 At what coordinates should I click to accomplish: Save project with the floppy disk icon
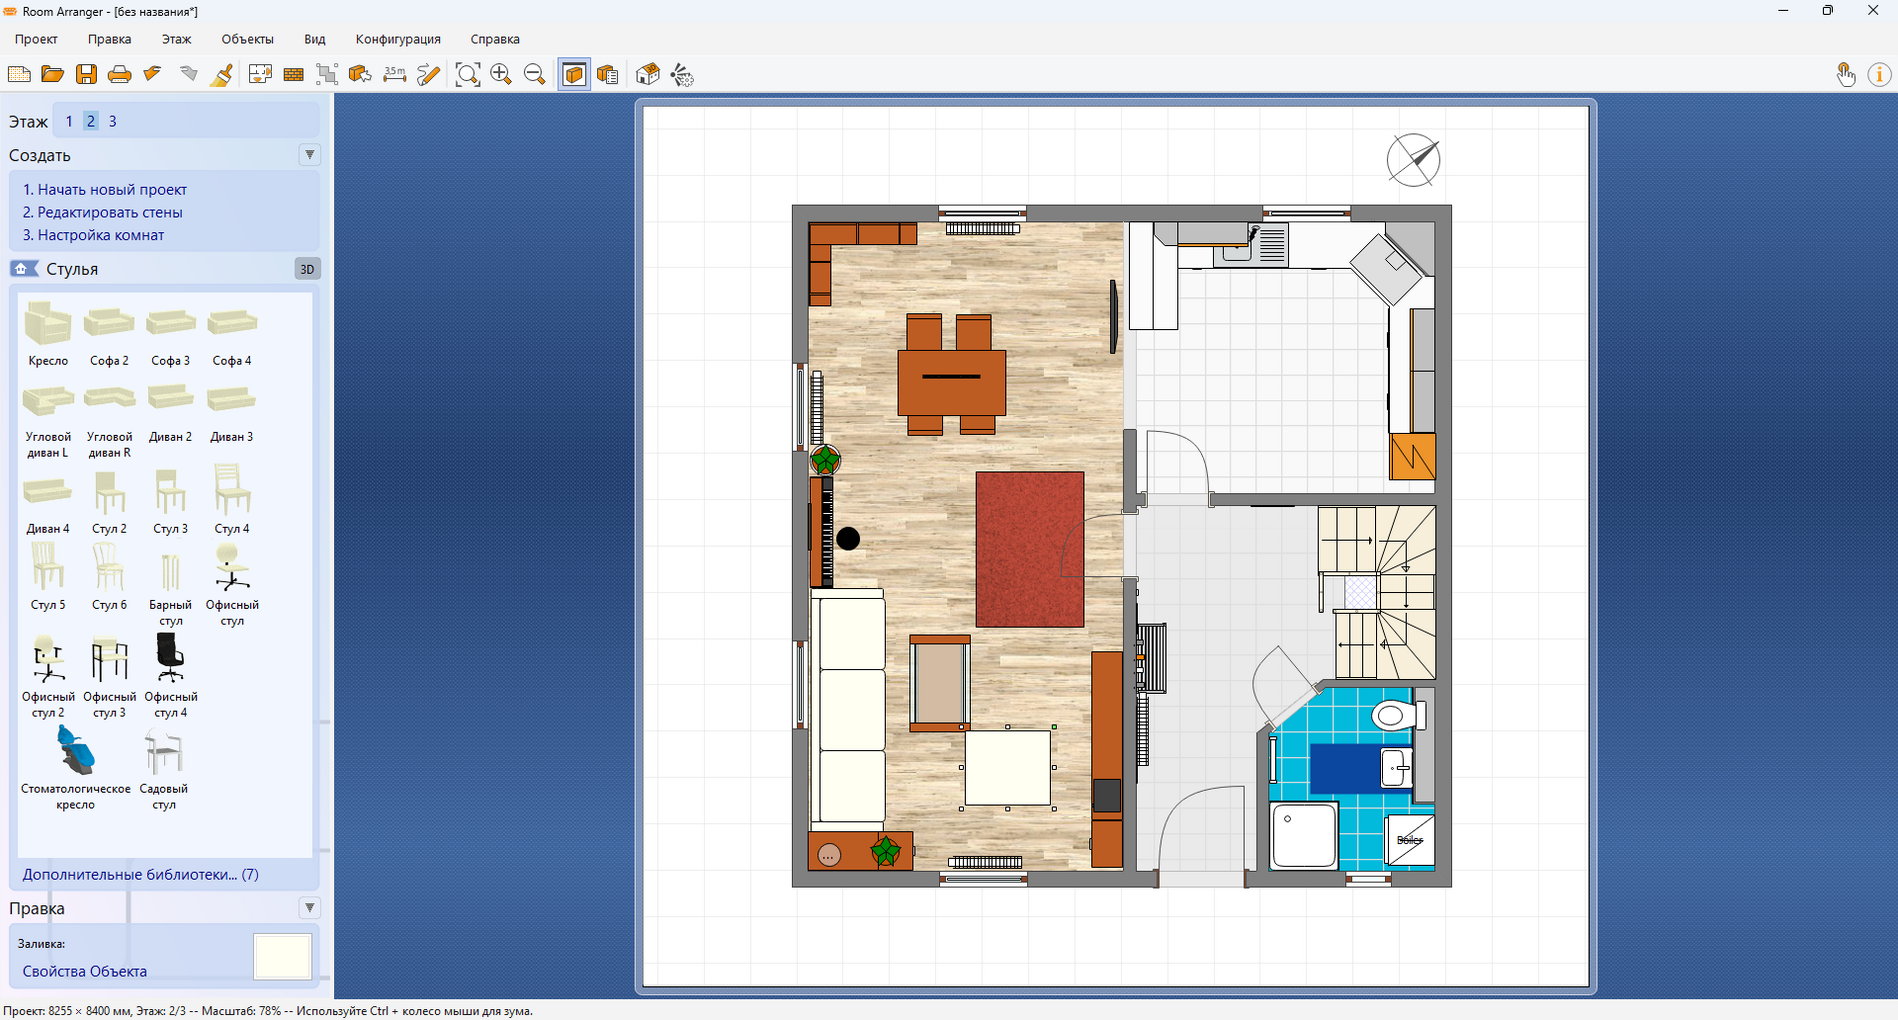click(87, 74)
